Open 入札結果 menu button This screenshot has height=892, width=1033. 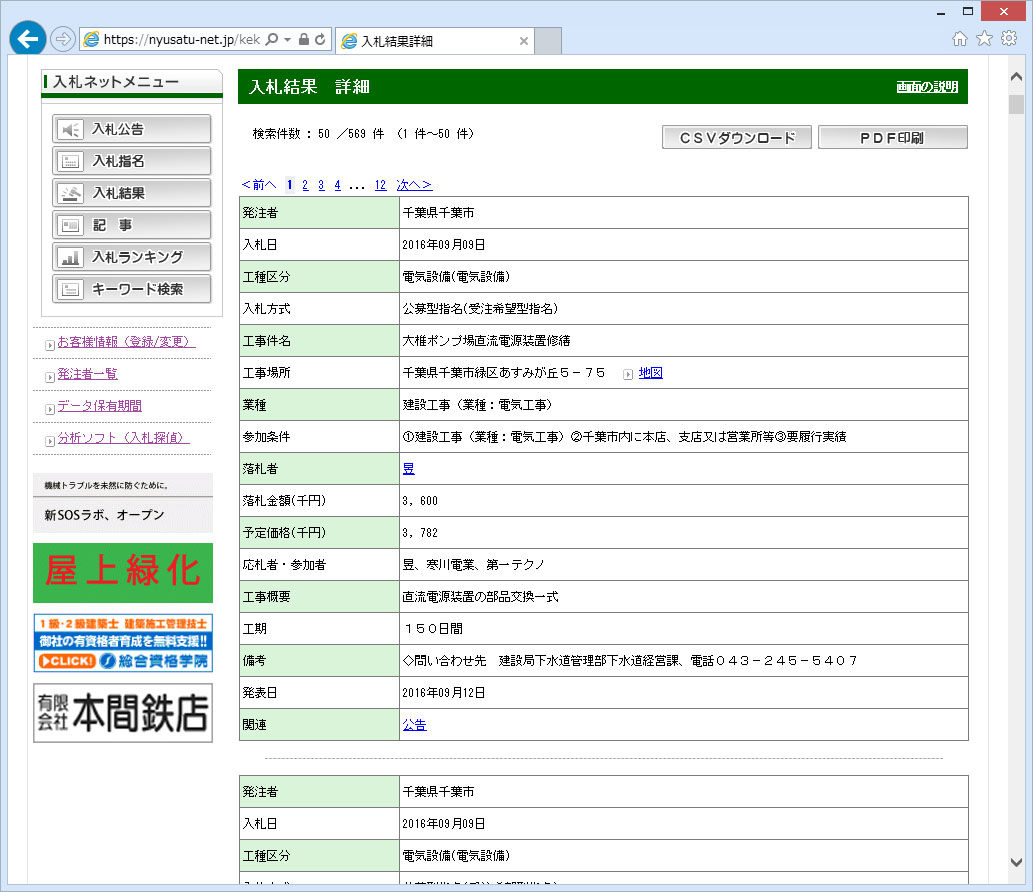pyautogui.click(x=132, y=193)
